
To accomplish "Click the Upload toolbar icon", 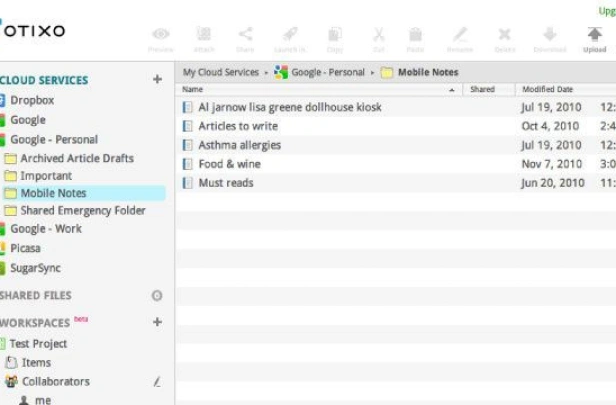I will [x=594, y=34].
